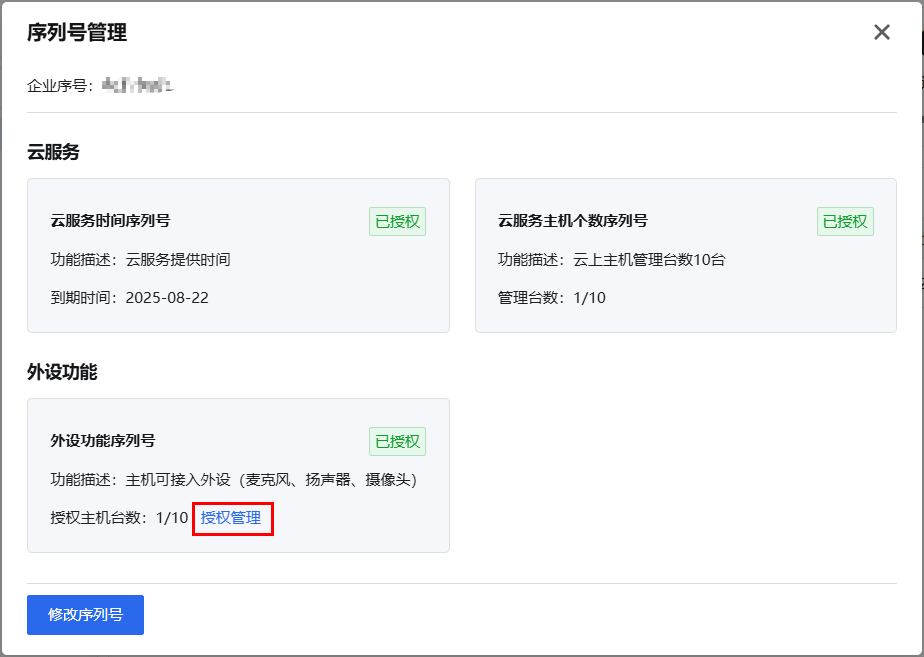Screen dimensions: 924x657
Task: Click the 管理台数 1/10 text
Action: (552, 298)
